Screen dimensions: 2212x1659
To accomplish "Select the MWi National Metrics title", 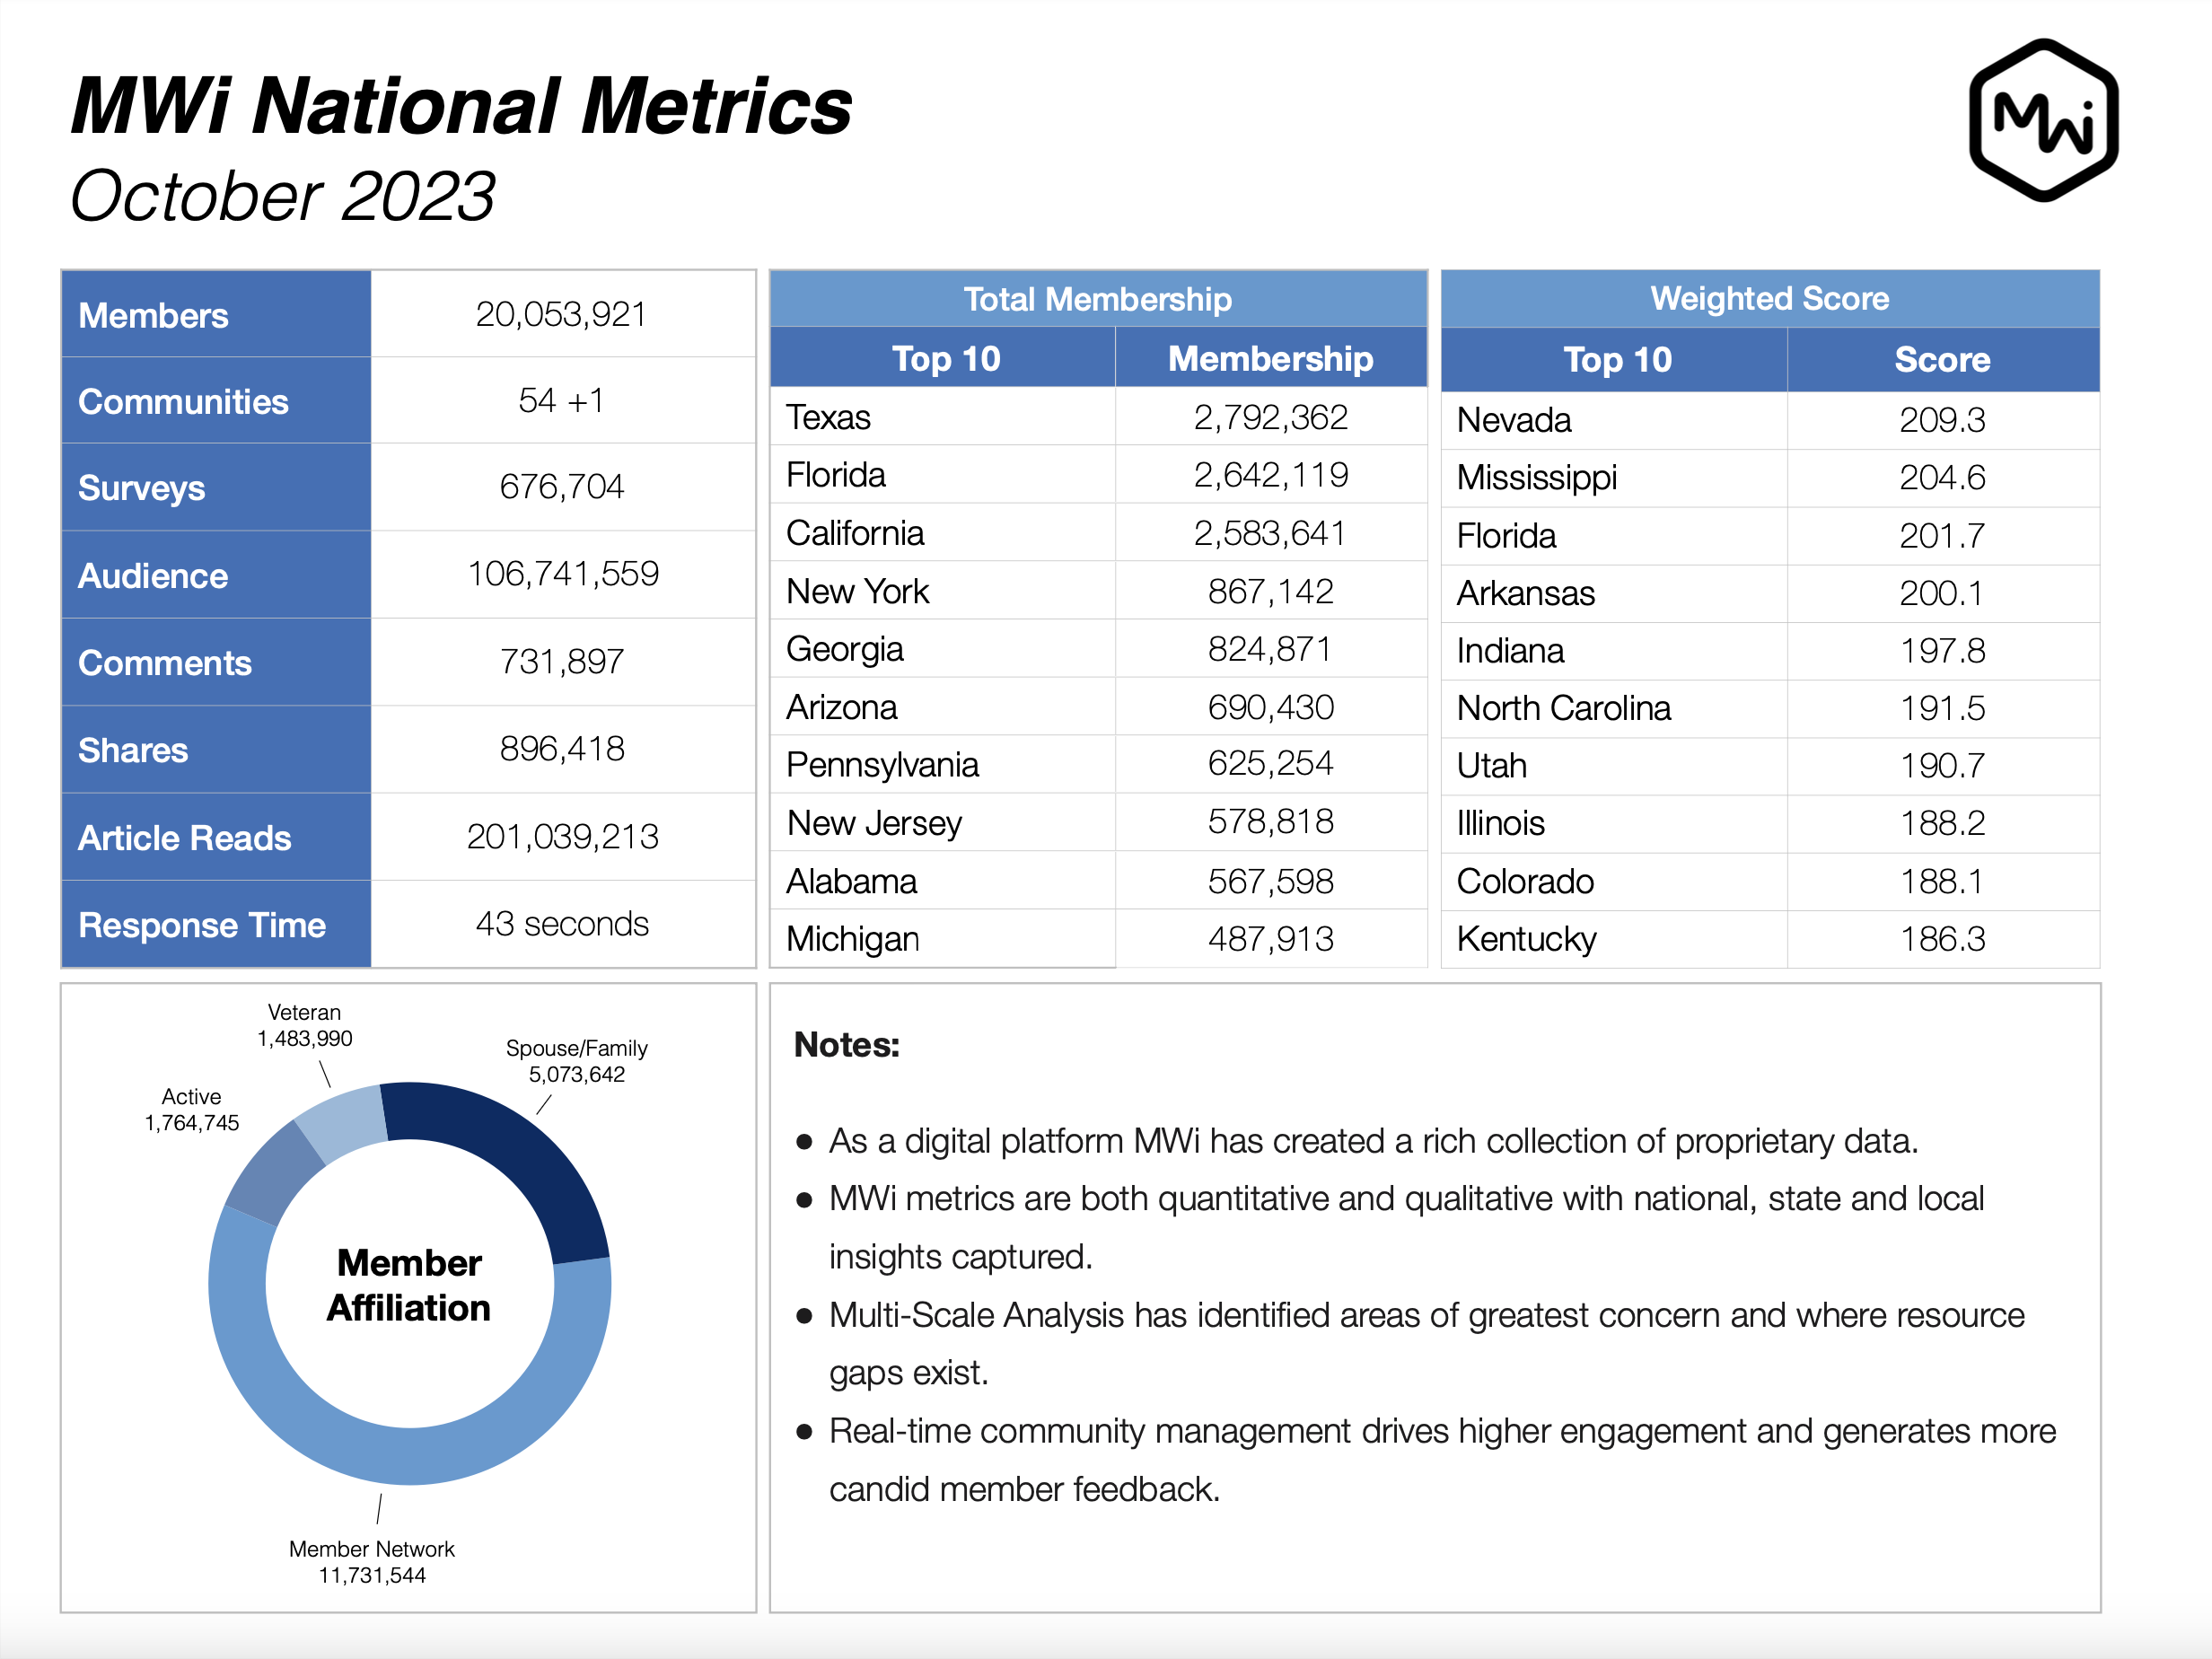I will 461,106.
